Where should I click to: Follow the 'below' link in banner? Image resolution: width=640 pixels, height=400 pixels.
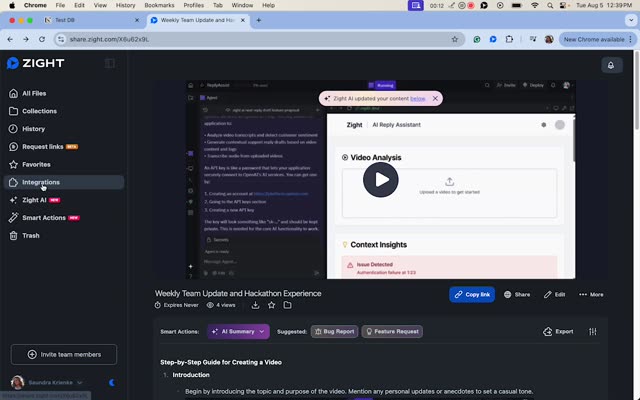click(x=418, y=98)
